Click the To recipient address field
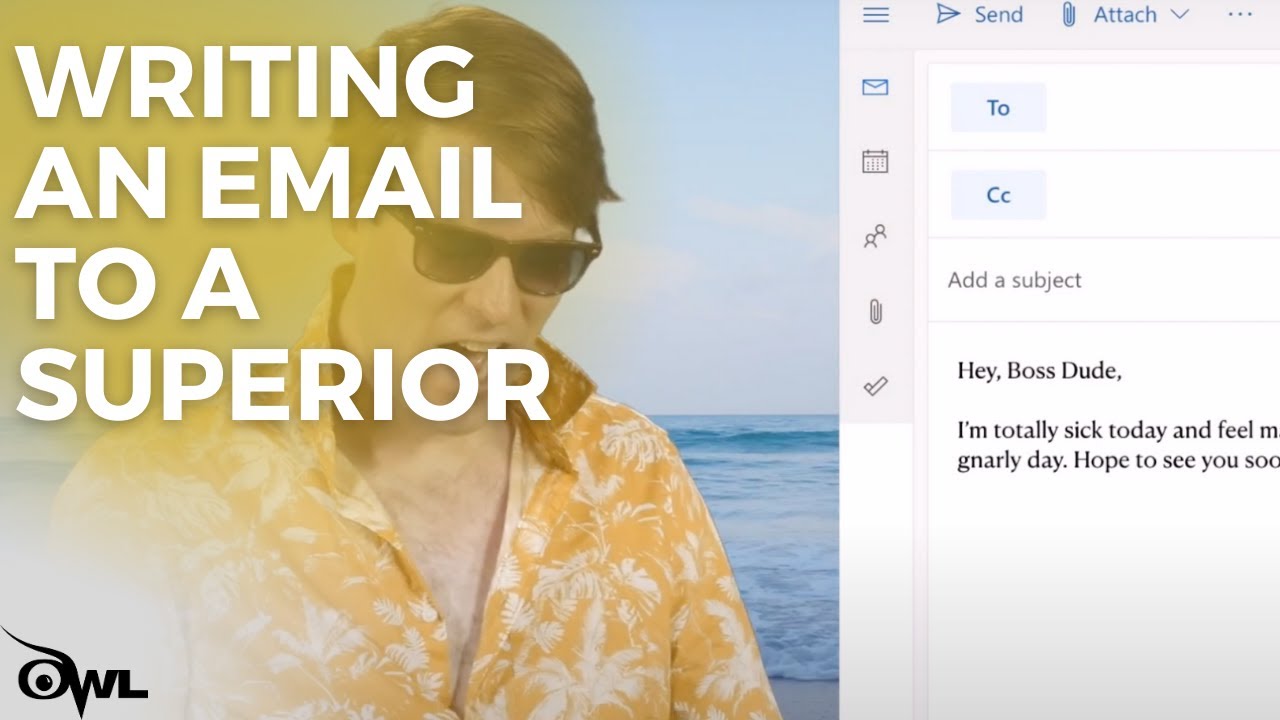Image resolution: width=1280 pixels, height=720 pixels. coord(1163,108)
